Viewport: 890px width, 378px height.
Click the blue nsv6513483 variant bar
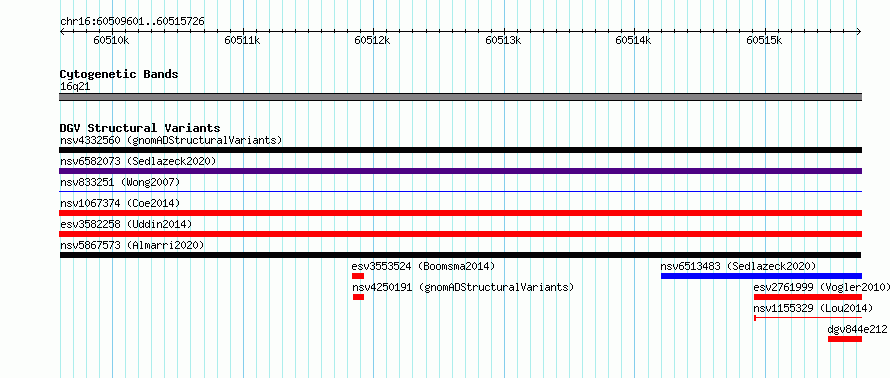coord(761,276)
